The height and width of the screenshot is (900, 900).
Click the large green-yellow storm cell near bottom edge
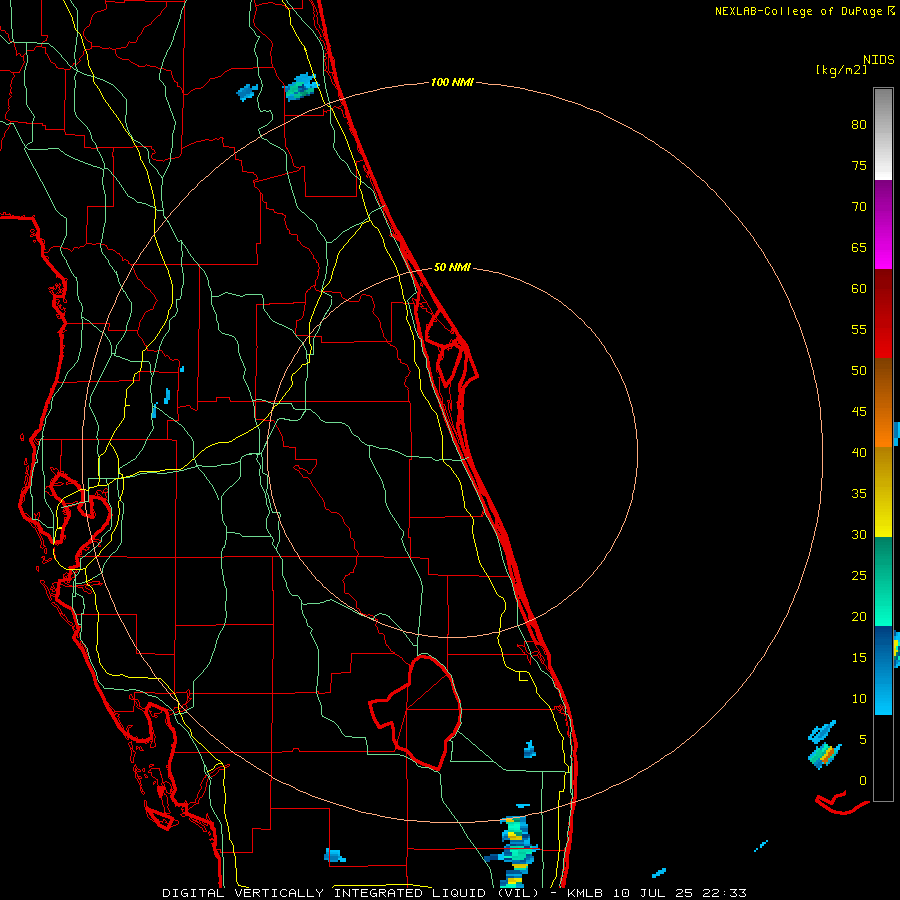515,851
